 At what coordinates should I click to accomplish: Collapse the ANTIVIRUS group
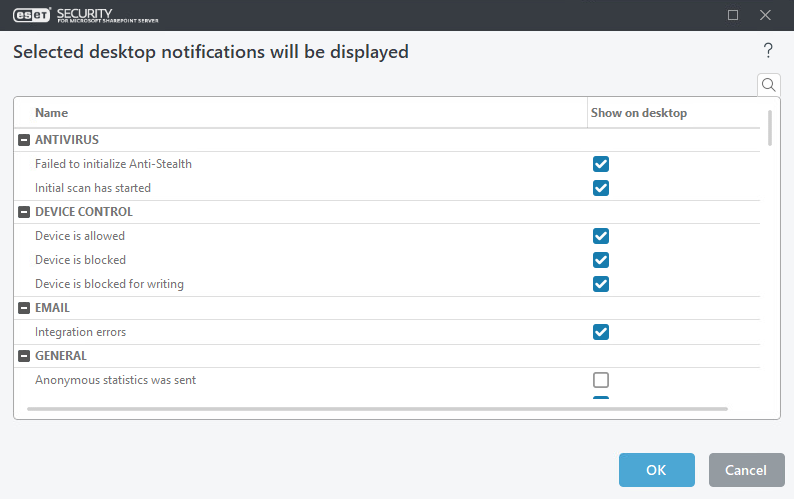24,140
